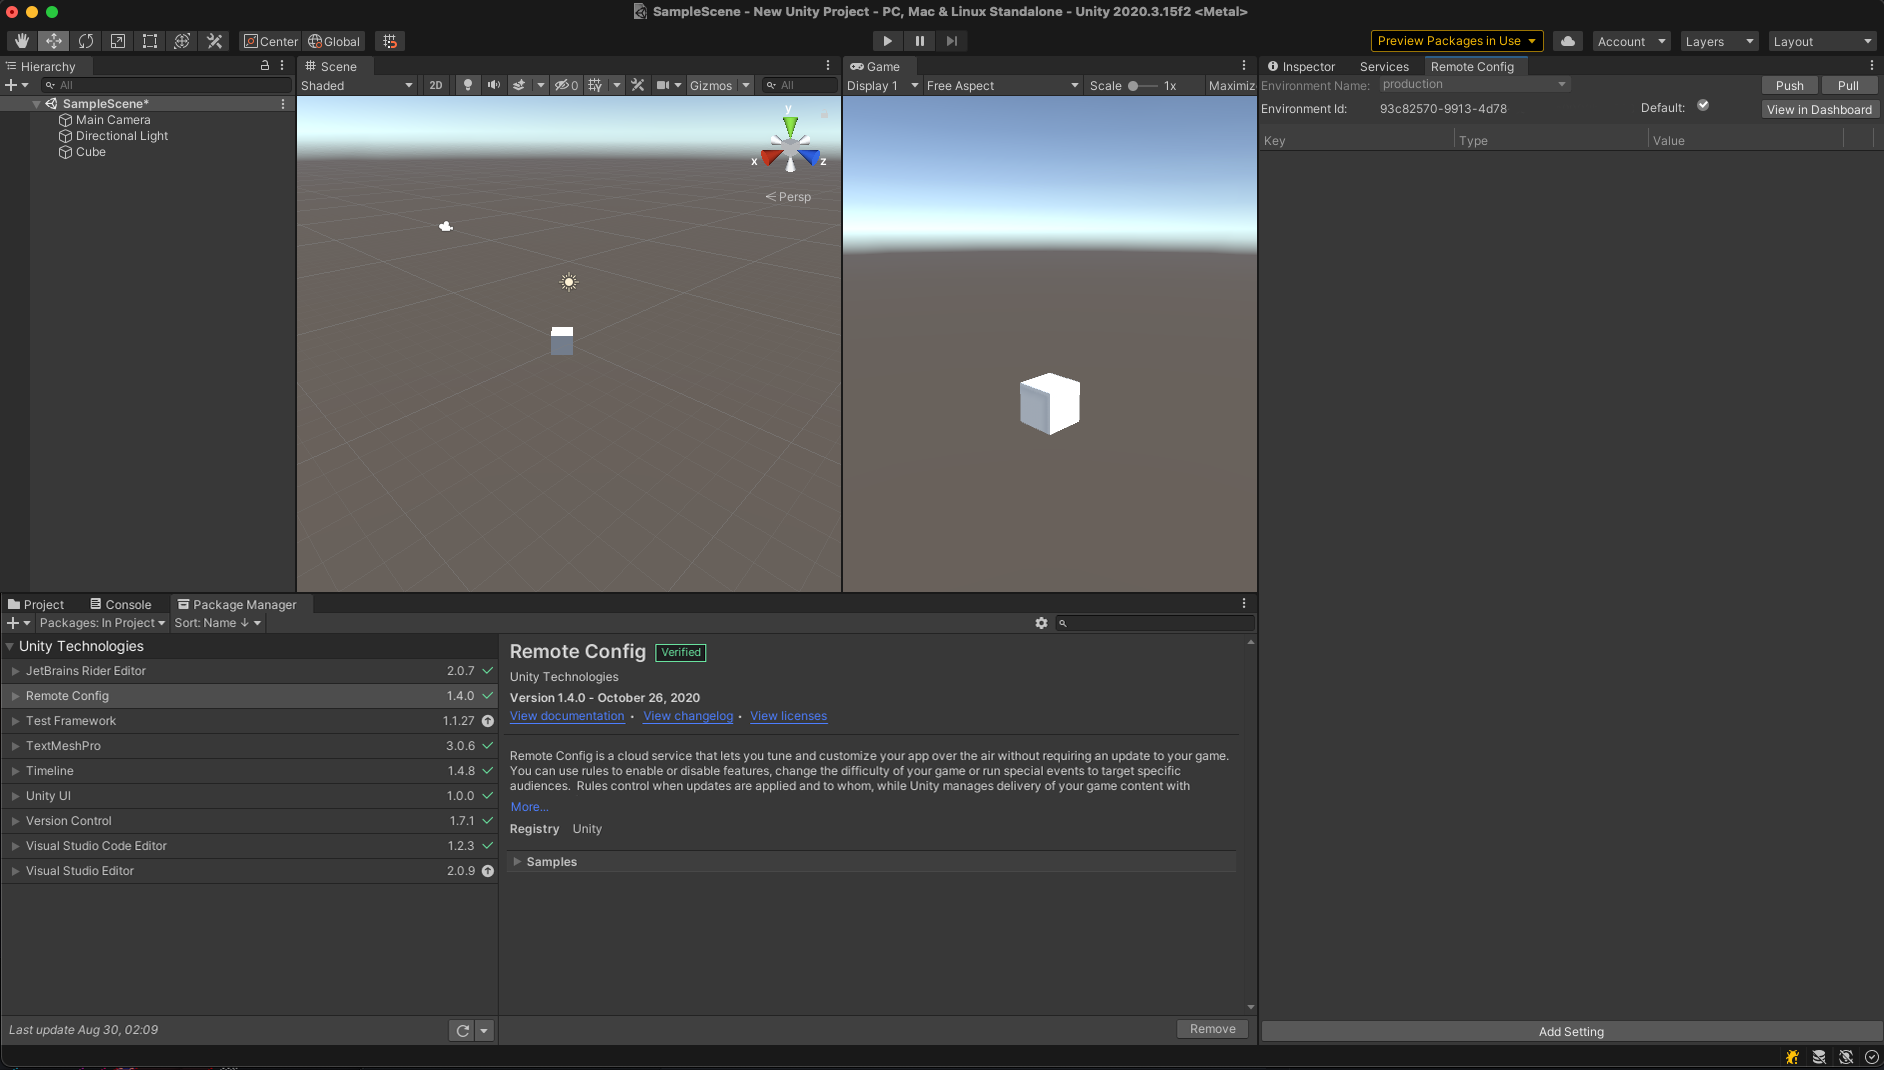Select the Hand tool in the toolbar
1884x1070 pixels.
tap(20, 41)
